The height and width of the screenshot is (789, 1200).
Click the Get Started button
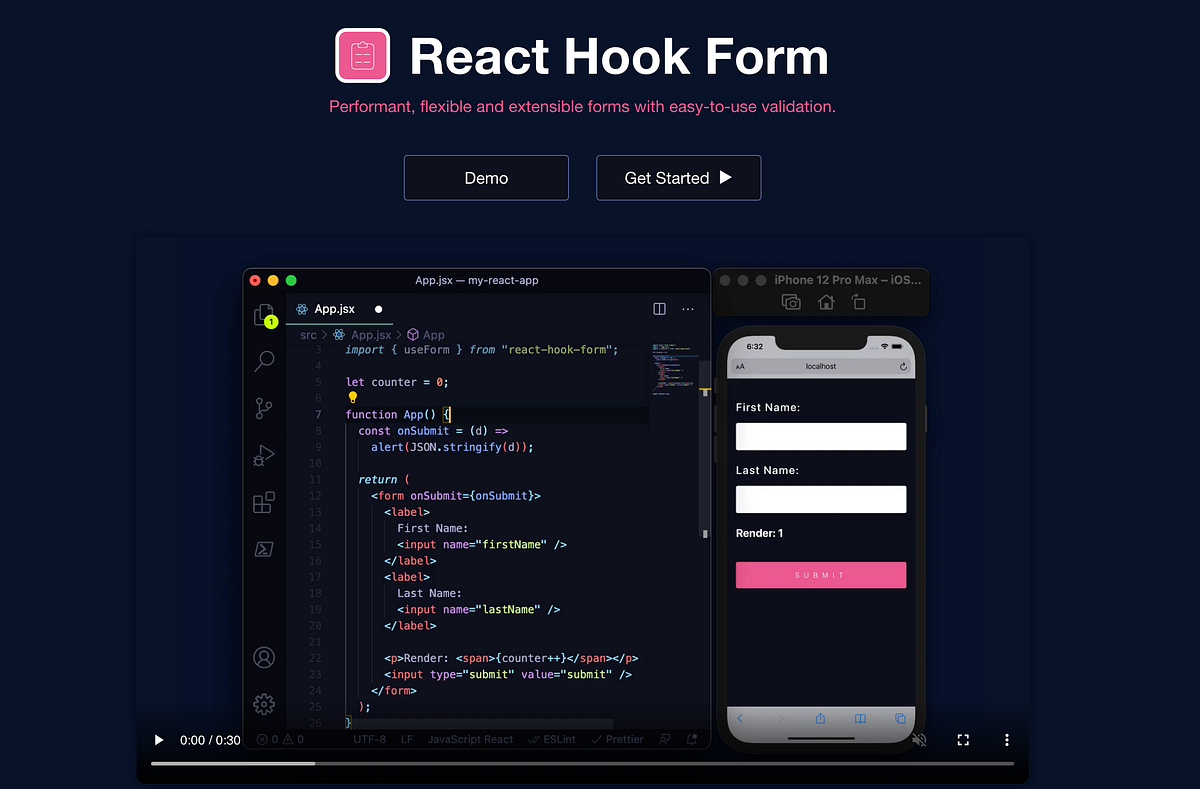(x=679, y=178)
